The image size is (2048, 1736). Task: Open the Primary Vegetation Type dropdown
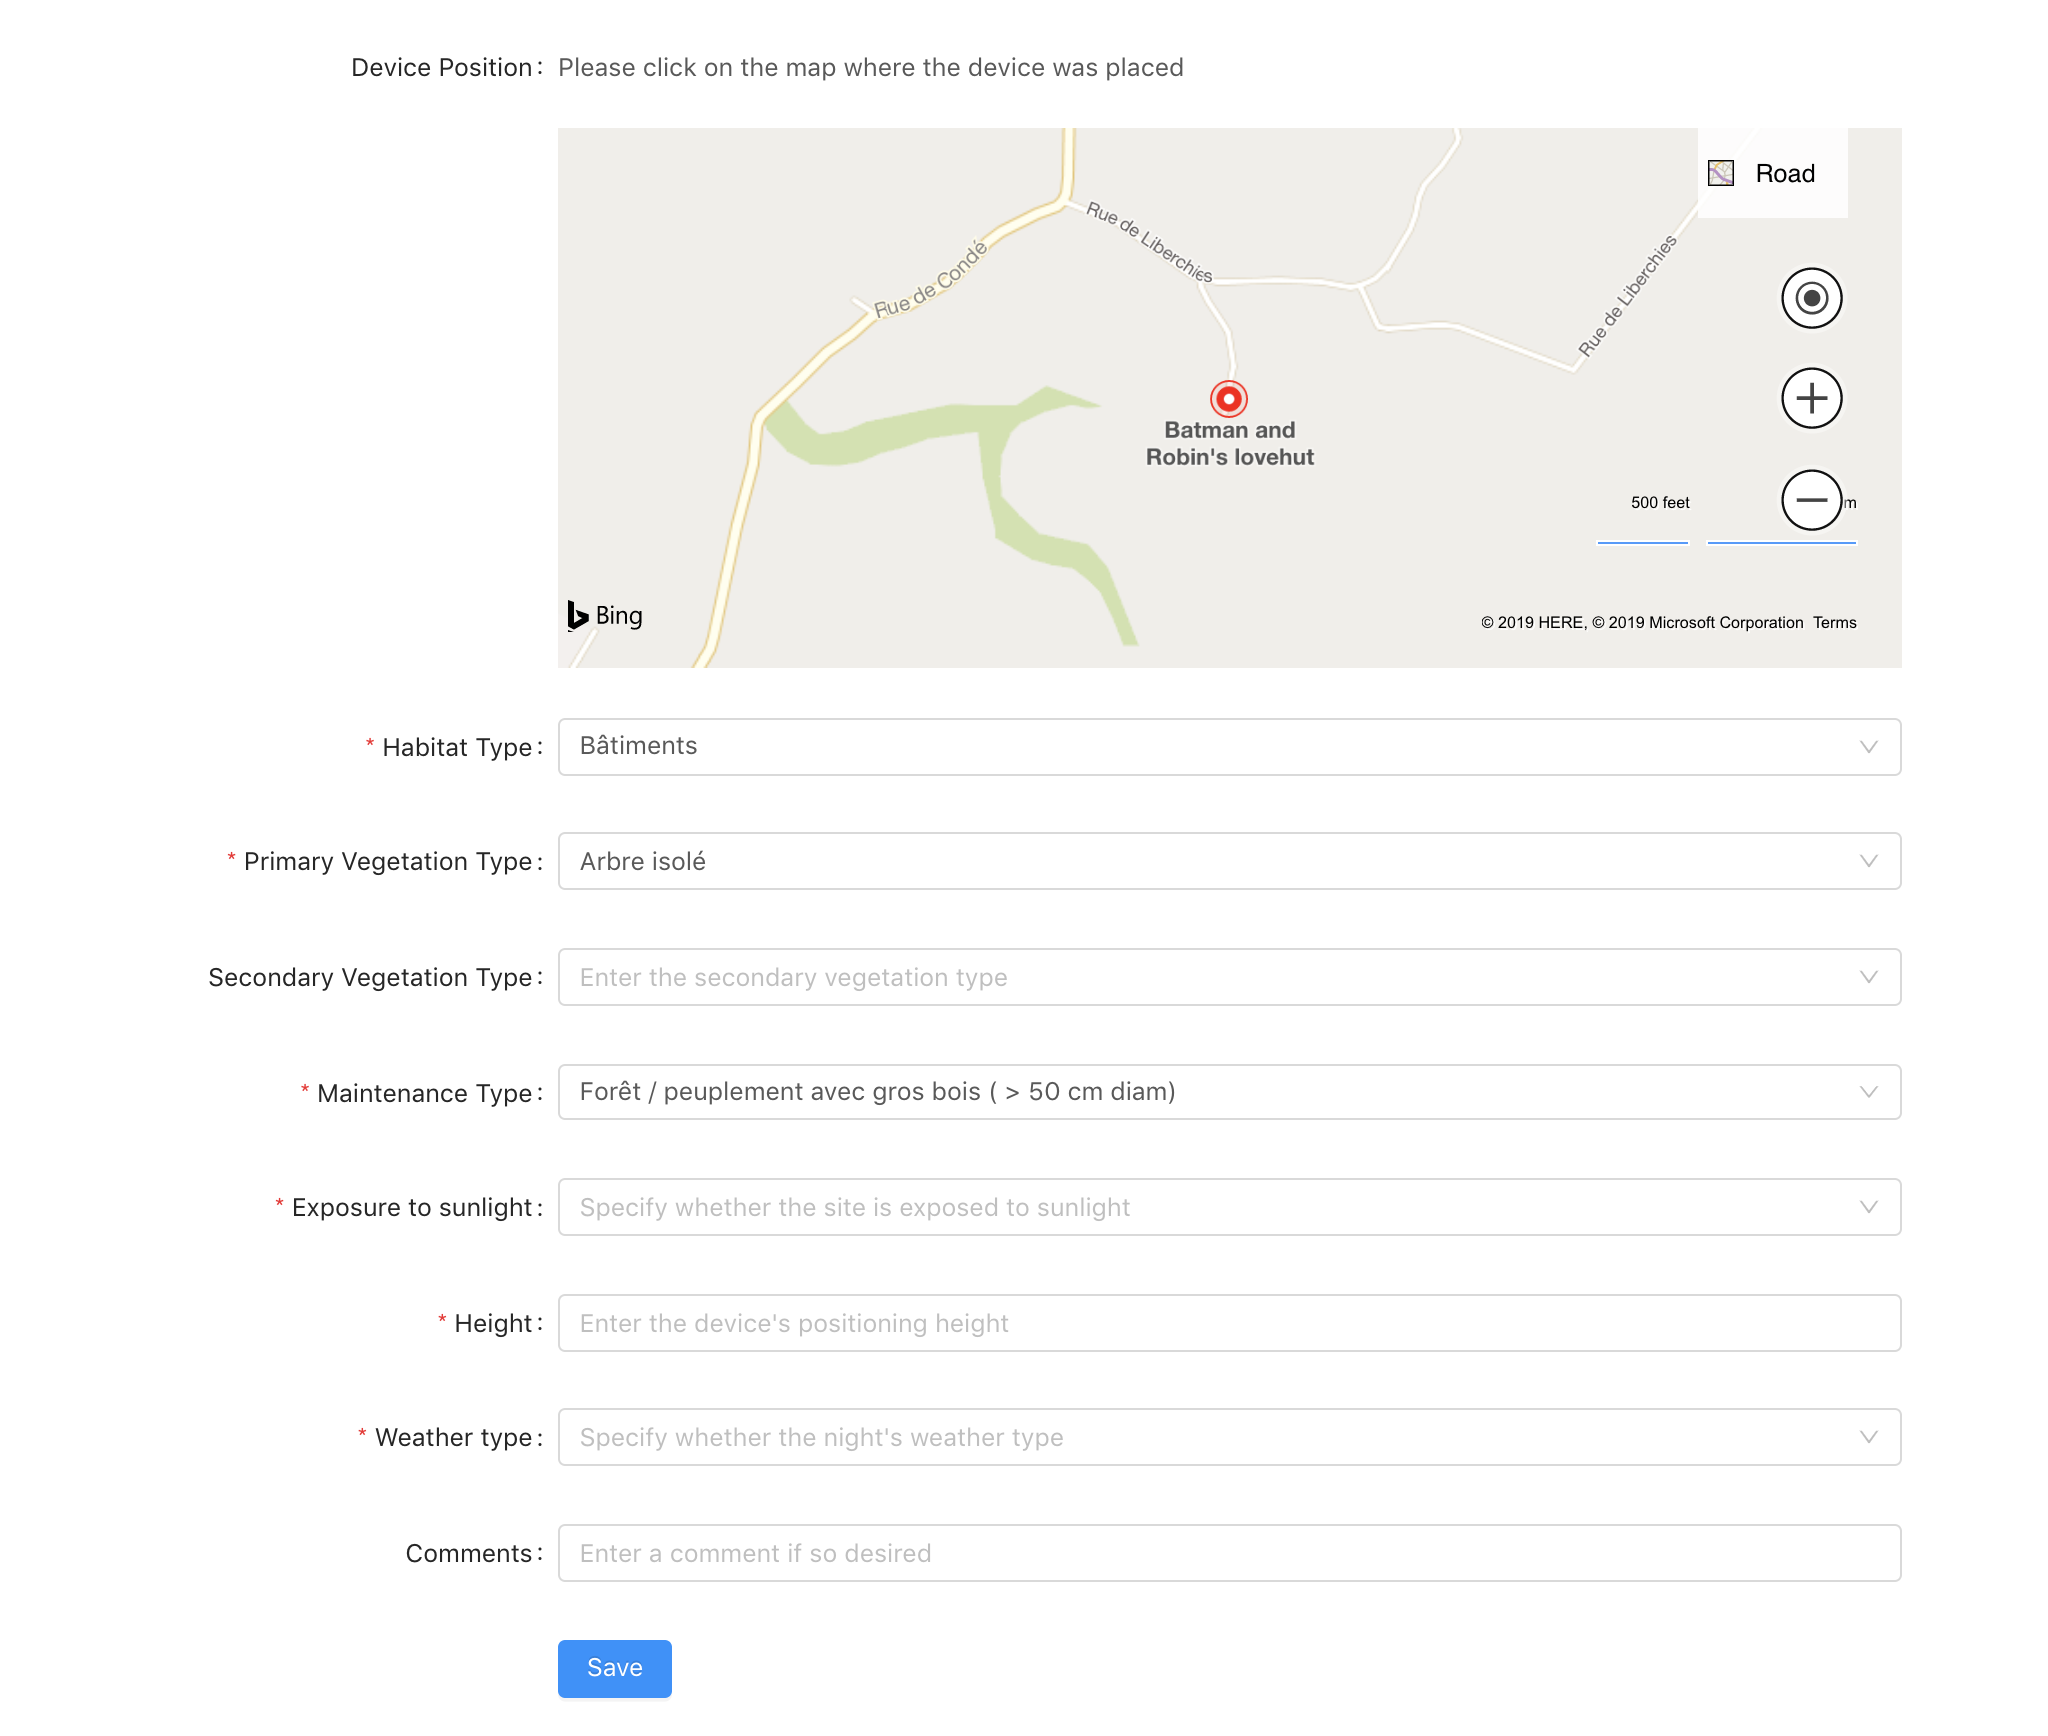tap(1229, 861)
